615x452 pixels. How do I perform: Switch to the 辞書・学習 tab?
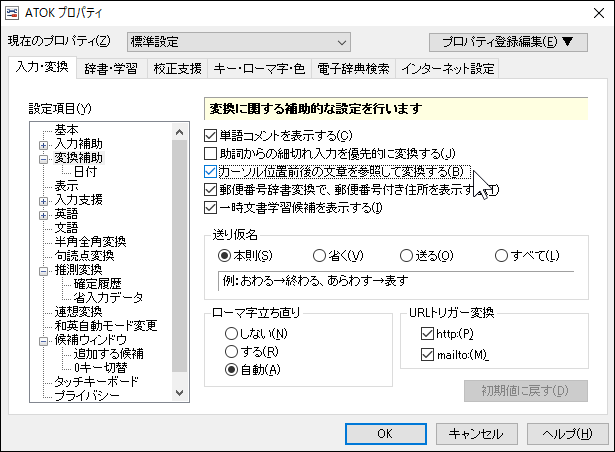click(111, 69)
